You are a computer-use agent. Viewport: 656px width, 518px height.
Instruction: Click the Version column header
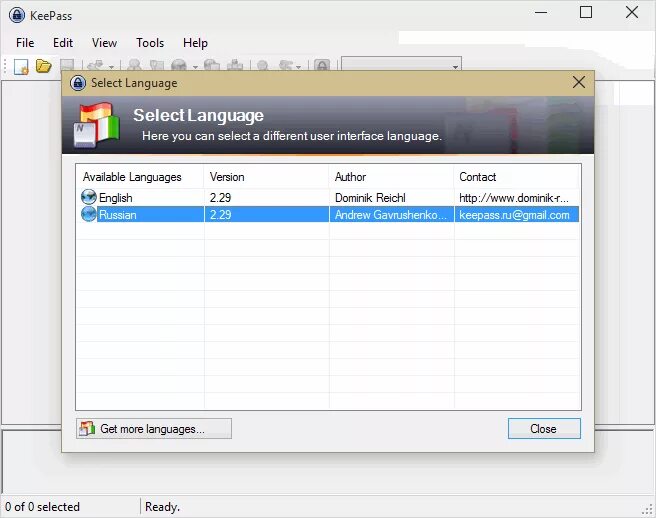pyautogui.click(x=266, y=177)
